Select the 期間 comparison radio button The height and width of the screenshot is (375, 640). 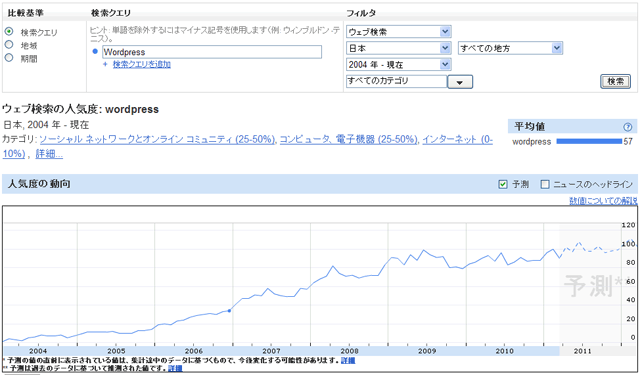pyautogui.click(x=9, y=58)
